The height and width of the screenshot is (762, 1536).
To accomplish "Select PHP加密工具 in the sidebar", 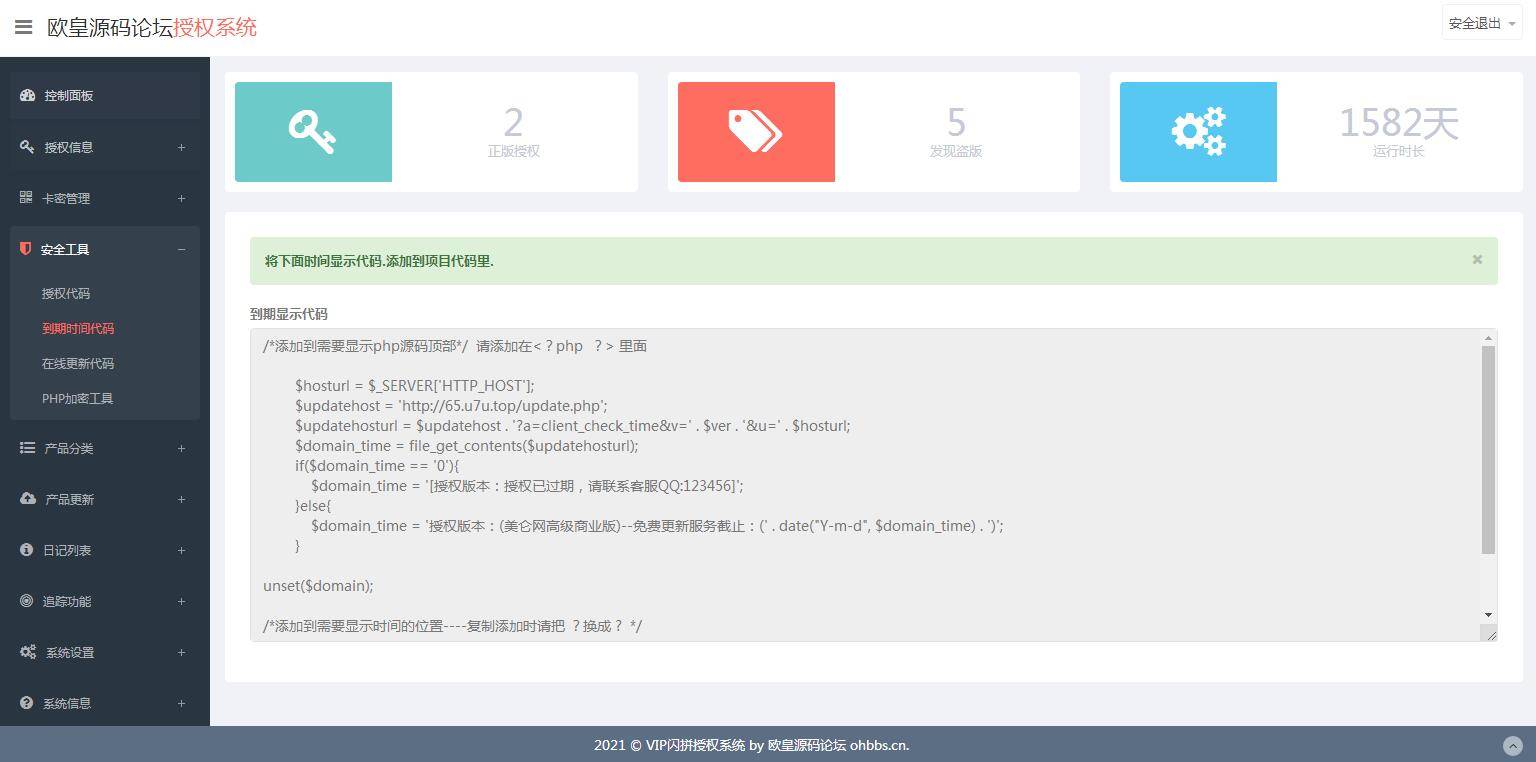I will (77, 398).
